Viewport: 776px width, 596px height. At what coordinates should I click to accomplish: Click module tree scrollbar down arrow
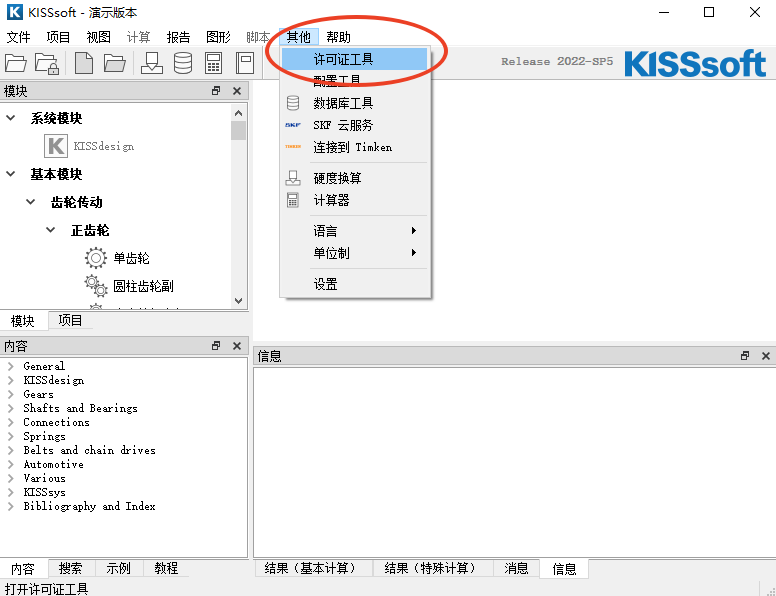tap(239, 300)
